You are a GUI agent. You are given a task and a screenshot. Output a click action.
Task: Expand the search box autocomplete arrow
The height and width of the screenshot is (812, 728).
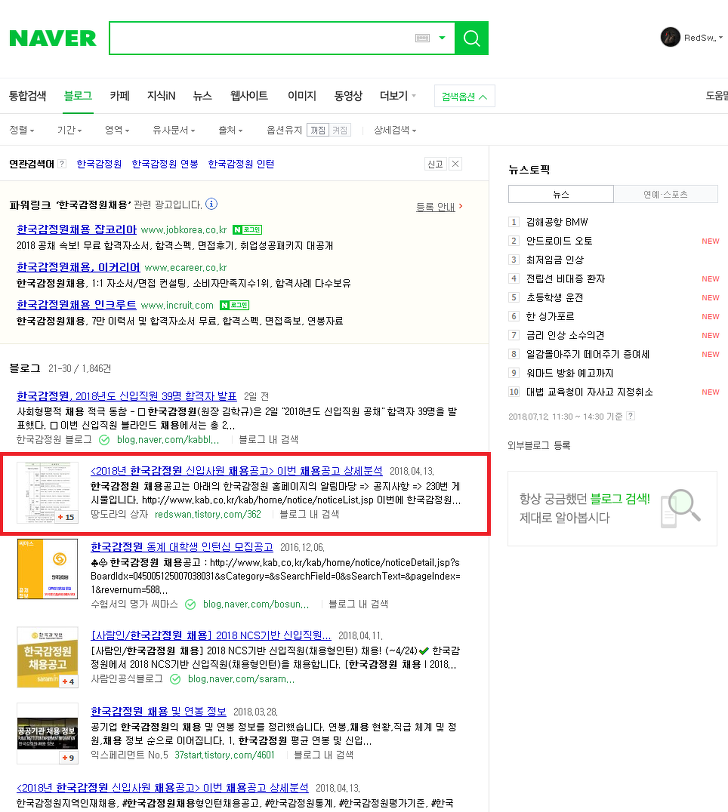point(442,38)
